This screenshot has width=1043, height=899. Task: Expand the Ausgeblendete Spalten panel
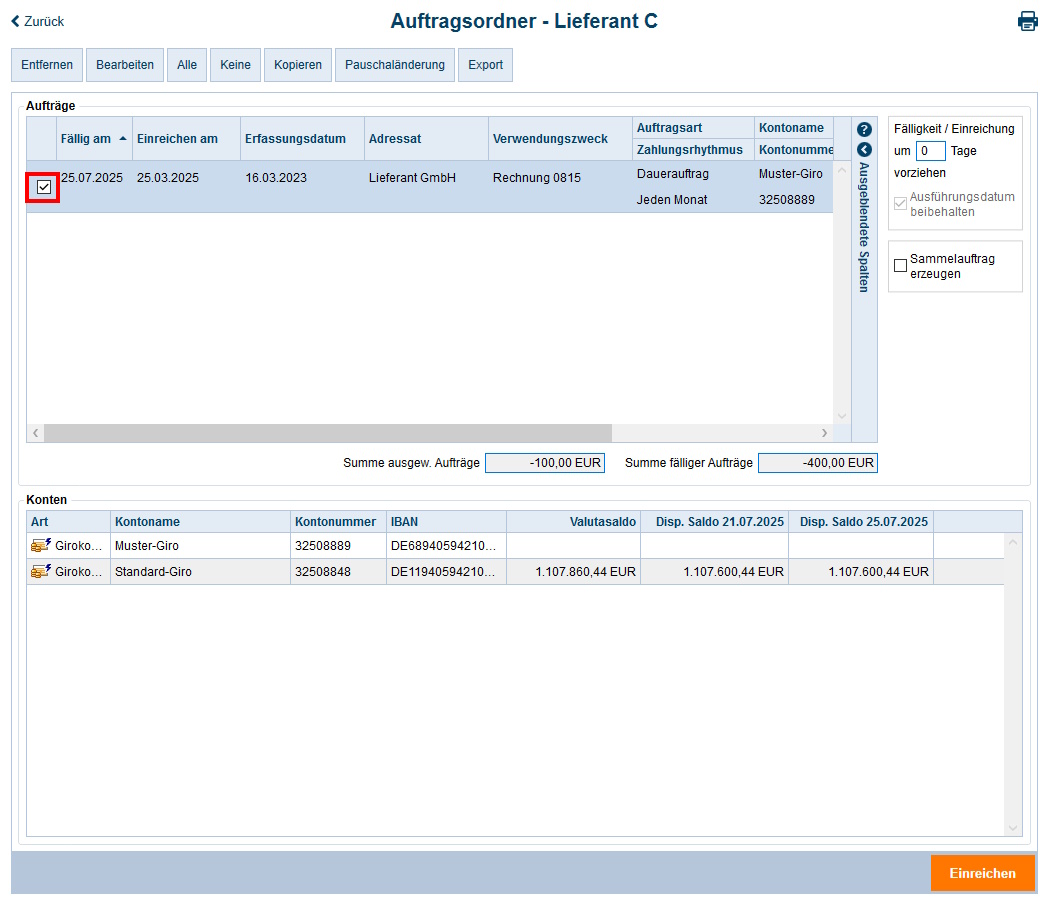tap(865, 149)
